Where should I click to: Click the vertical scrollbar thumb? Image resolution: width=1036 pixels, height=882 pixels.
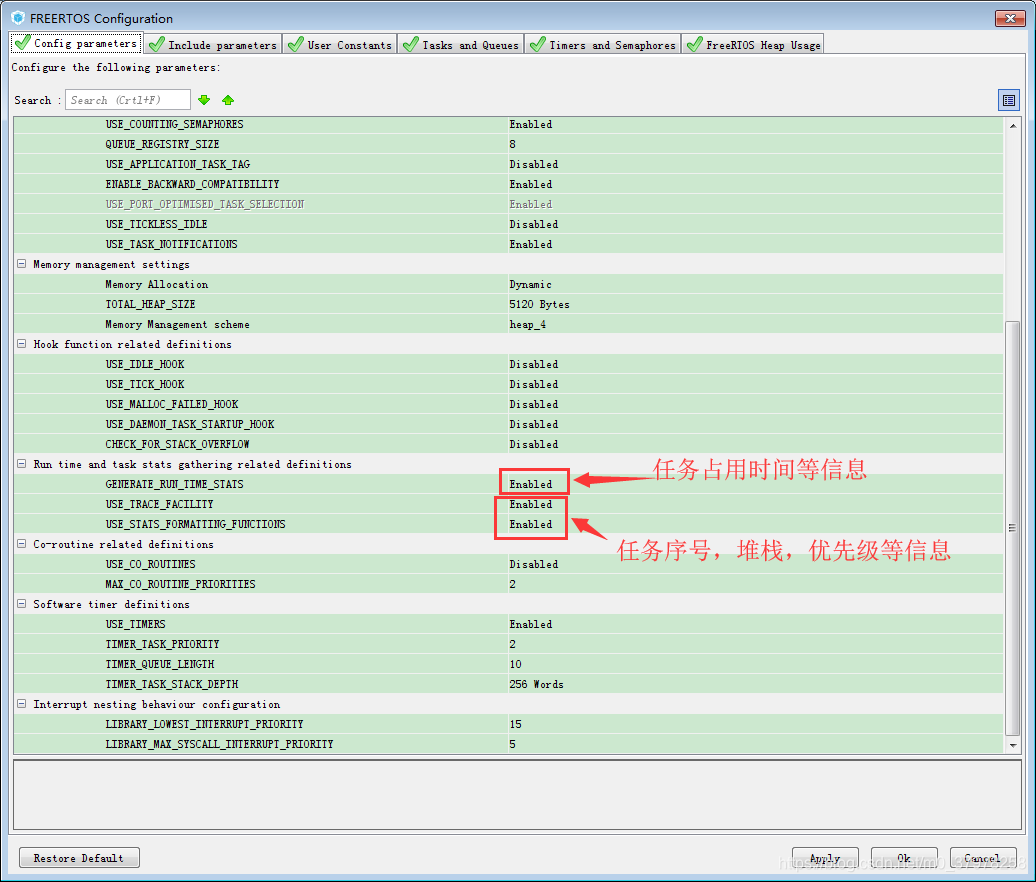(1013, 528)
